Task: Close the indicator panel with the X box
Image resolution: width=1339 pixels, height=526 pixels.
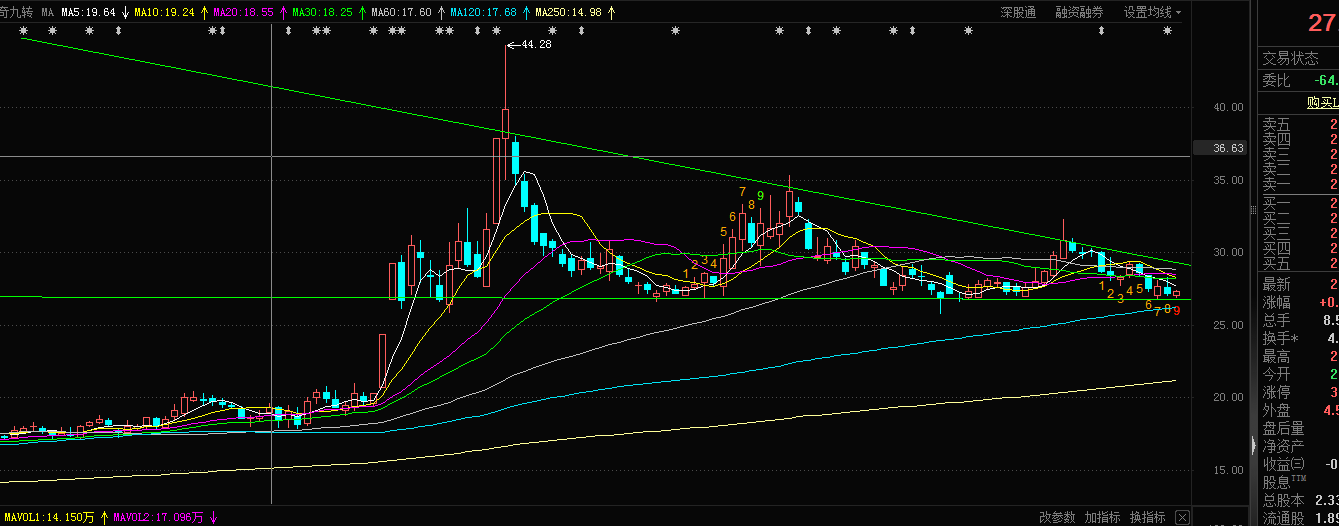Action: point(1183,517)
